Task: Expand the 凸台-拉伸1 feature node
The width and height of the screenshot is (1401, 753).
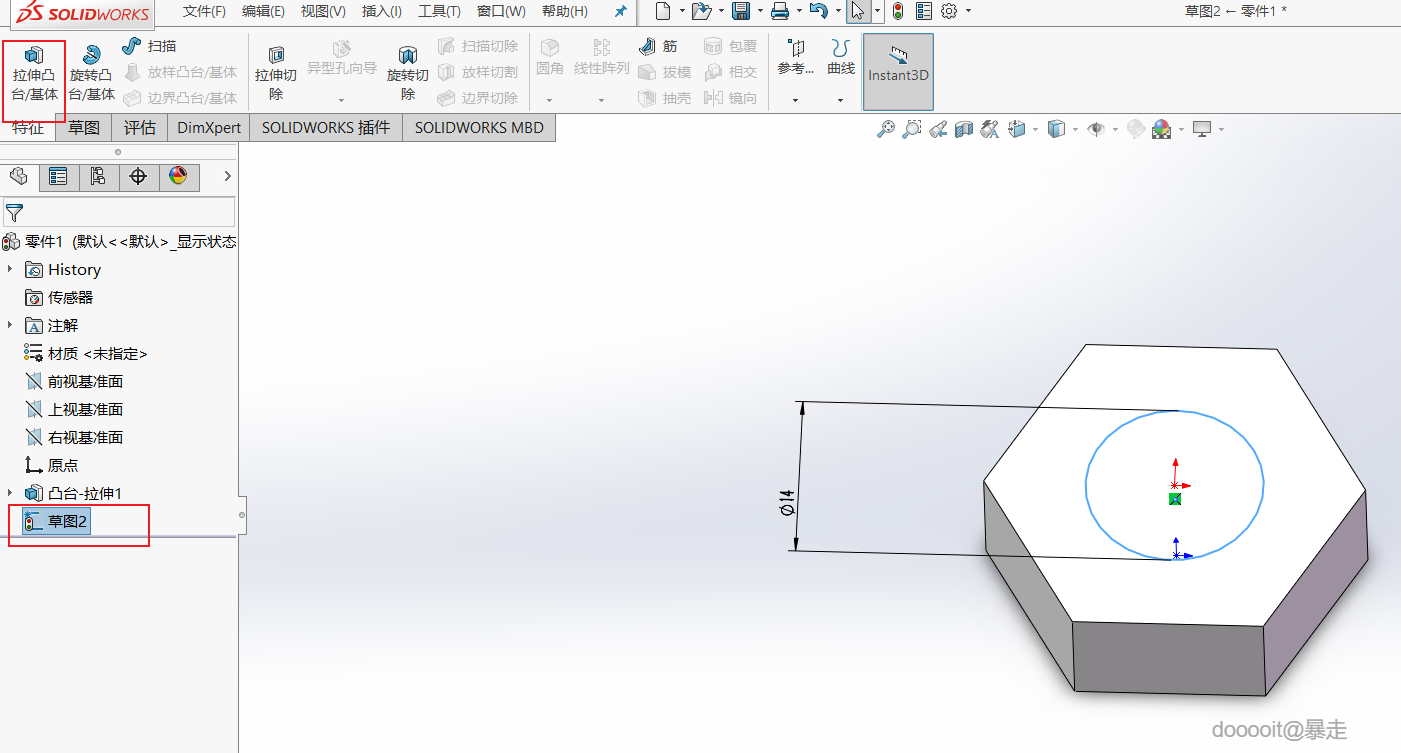Action: 10,493
